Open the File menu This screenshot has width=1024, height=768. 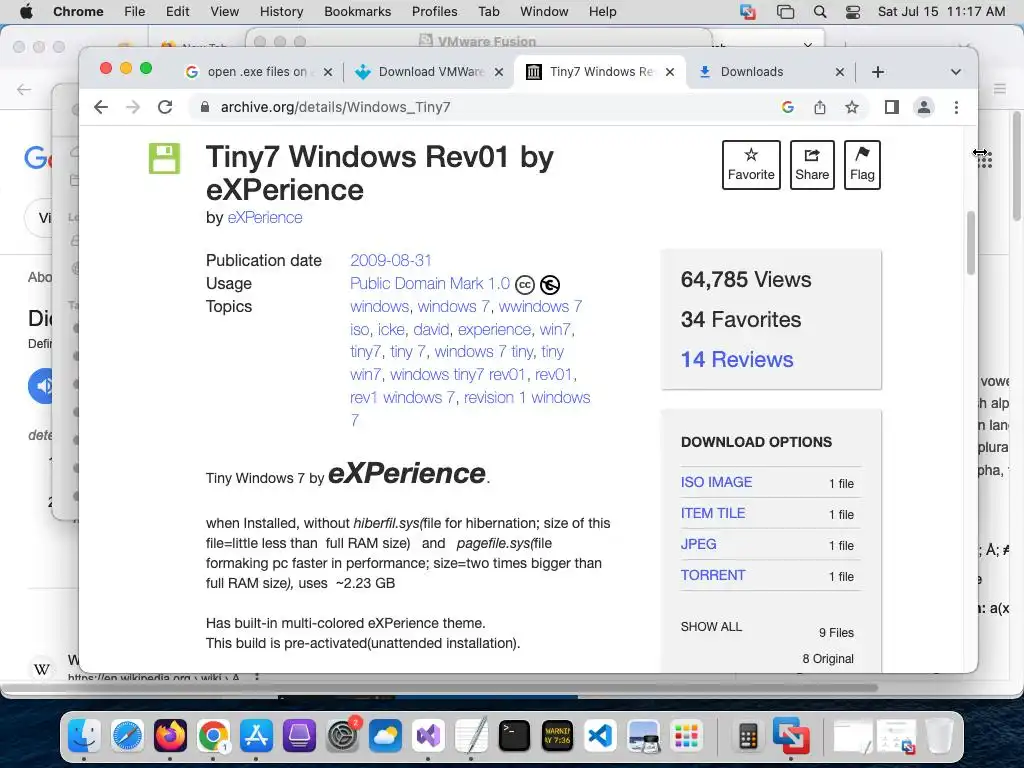pyautogui.click(x=135, y=12)
